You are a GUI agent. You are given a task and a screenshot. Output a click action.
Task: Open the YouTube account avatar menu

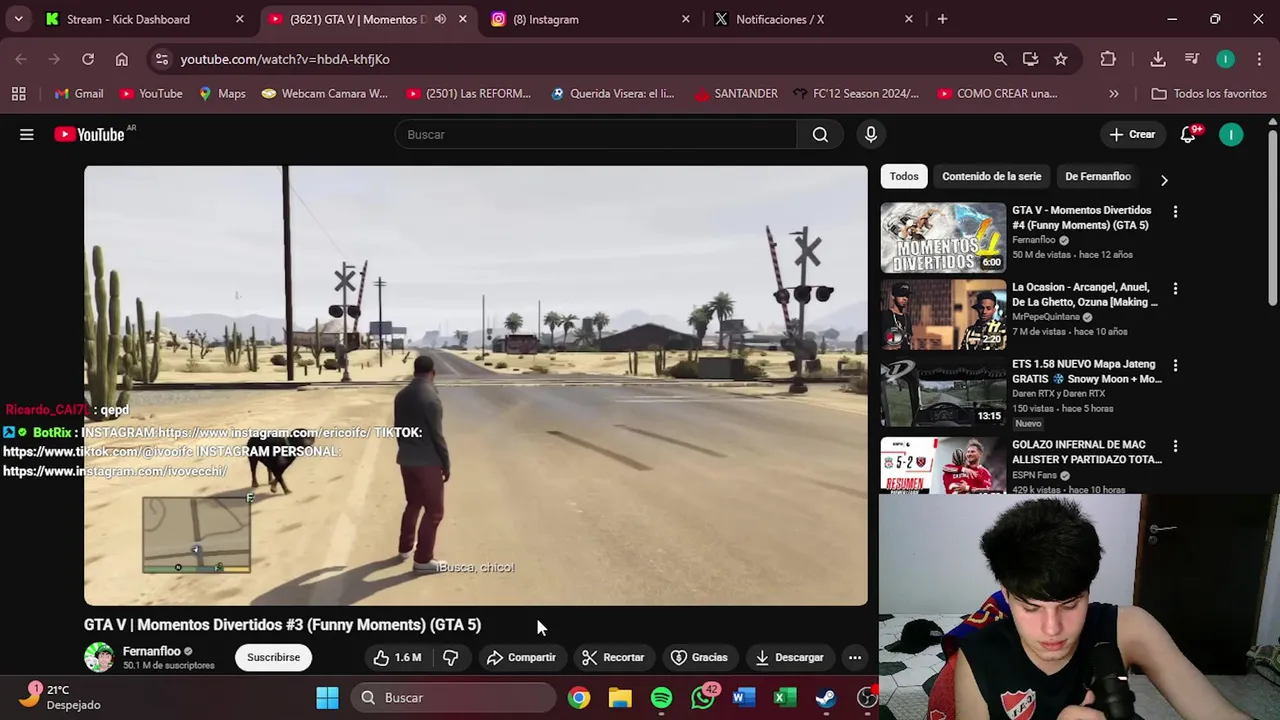tap(1231, 134)
